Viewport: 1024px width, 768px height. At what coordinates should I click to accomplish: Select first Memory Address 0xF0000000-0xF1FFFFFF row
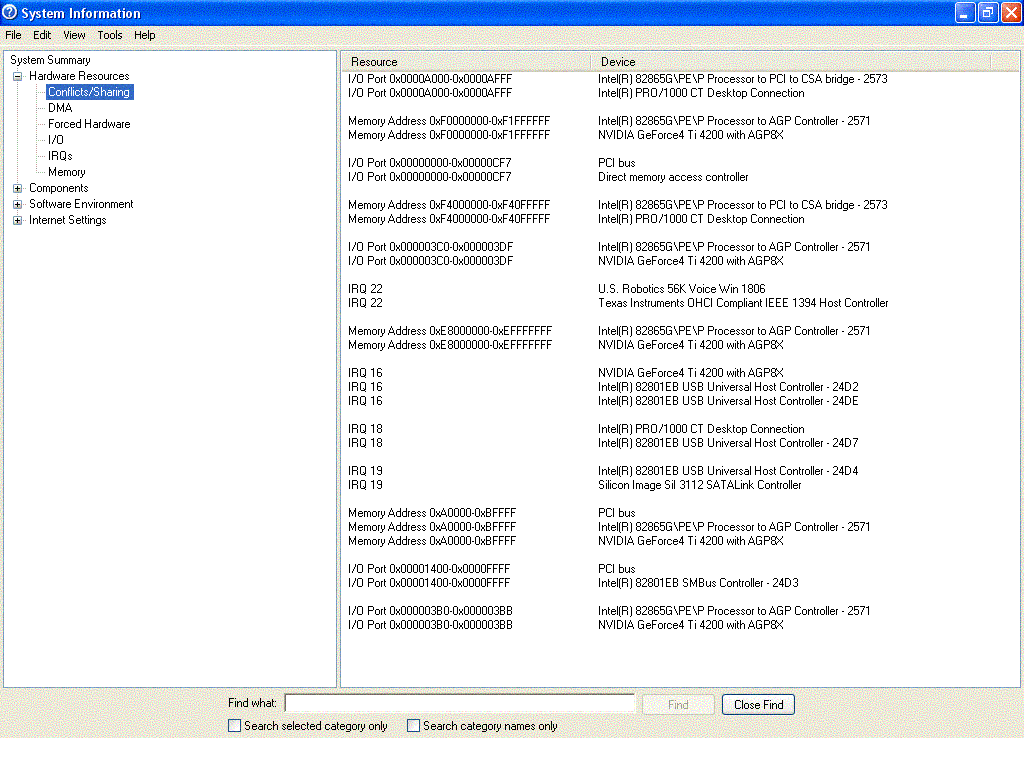click(x=449, y=121)
